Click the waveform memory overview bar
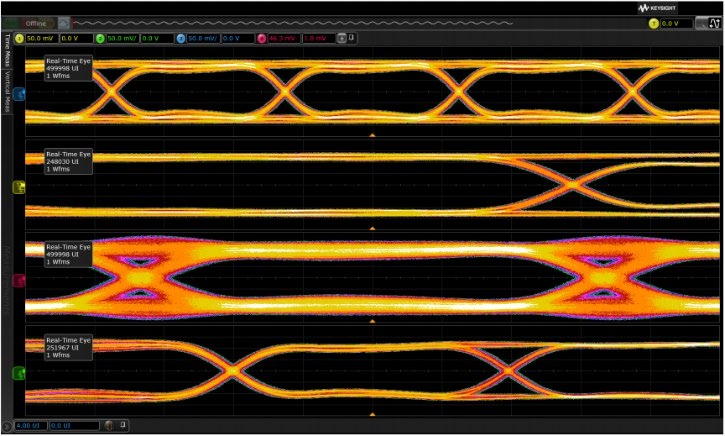 click(293, 23)
